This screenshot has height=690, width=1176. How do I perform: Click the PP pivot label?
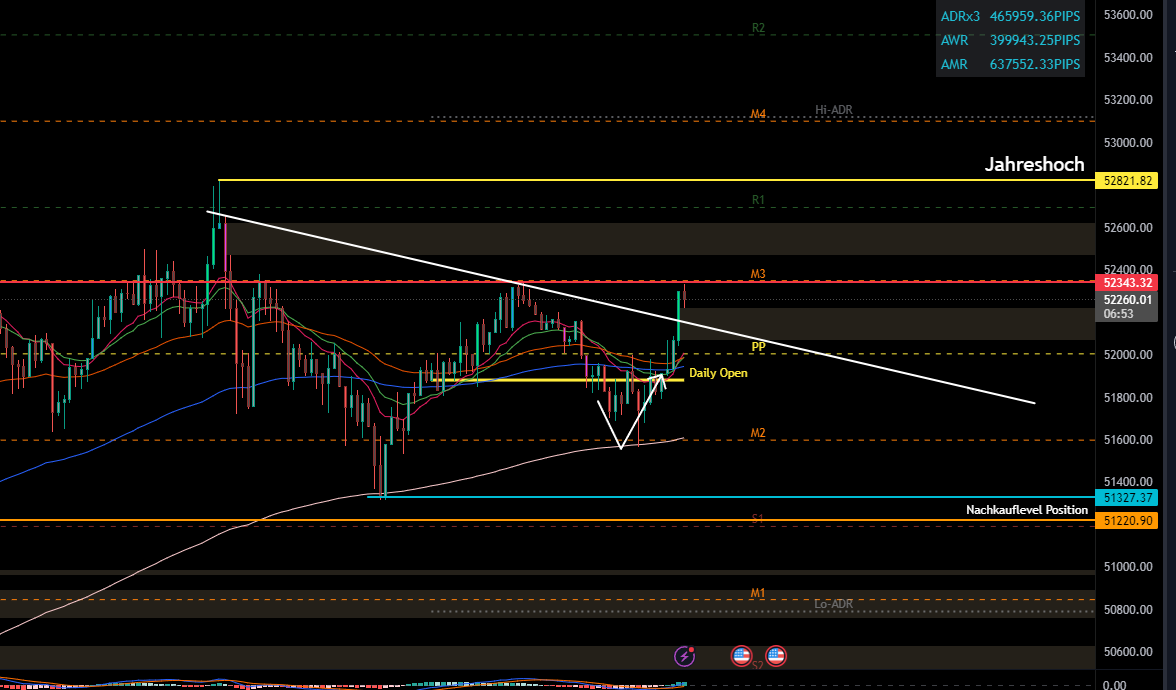click(758, 347)
